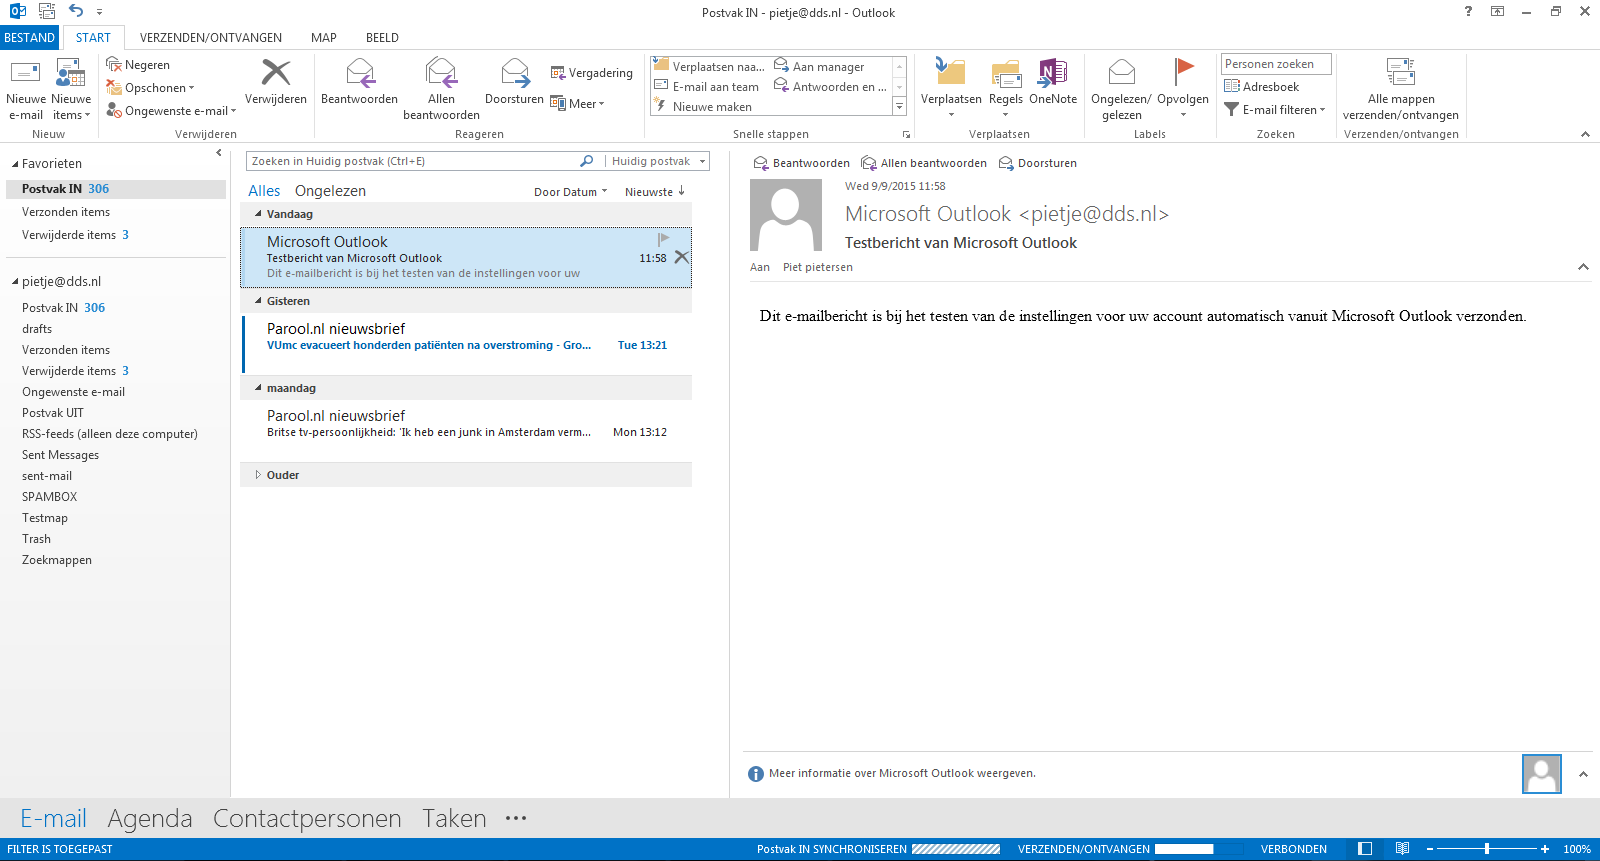Expand the Ouder message group
This screenshot has height=861, width=1600.
pos(258,475)
